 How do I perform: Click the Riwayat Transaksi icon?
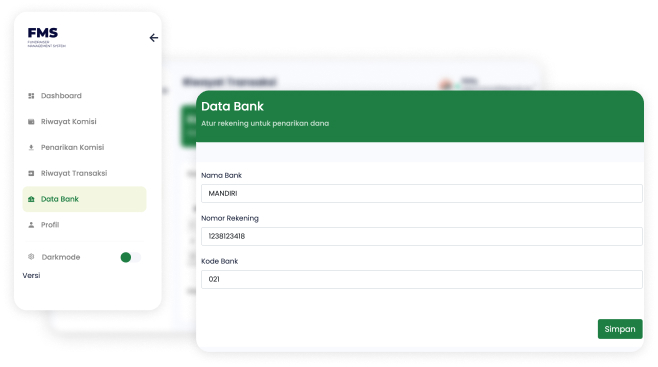[31, 173]
